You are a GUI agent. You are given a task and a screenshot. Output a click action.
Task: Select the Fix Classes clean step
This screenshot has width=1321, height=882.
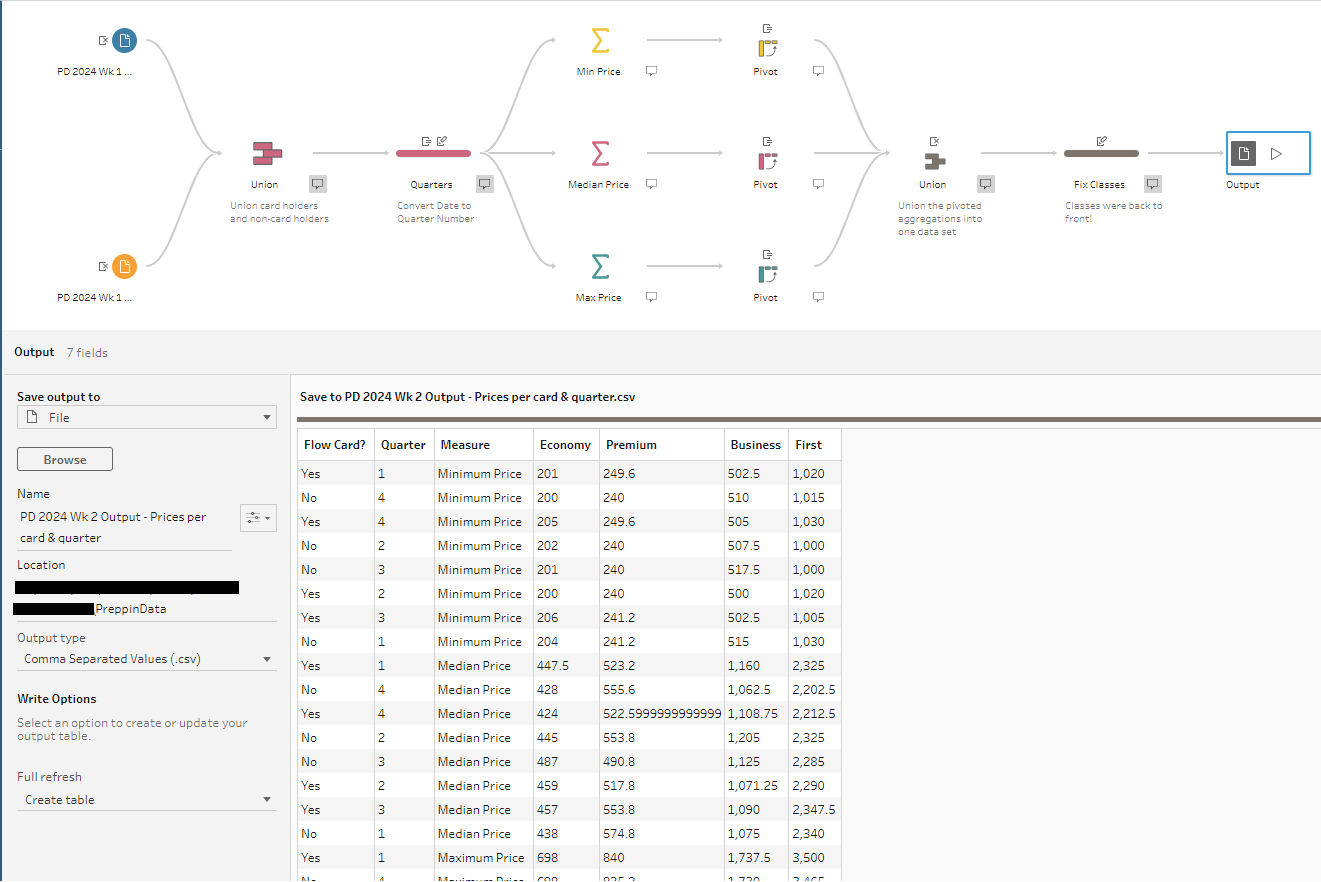tap(1100, 154)
